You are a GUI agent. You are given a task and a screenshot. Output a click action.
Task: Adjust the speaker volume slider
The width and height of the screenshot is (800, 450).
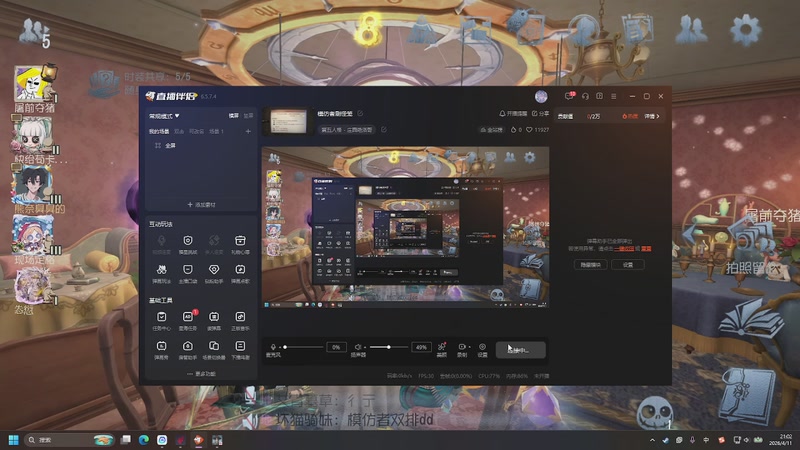pyautogui.click(x=388, y=347)
